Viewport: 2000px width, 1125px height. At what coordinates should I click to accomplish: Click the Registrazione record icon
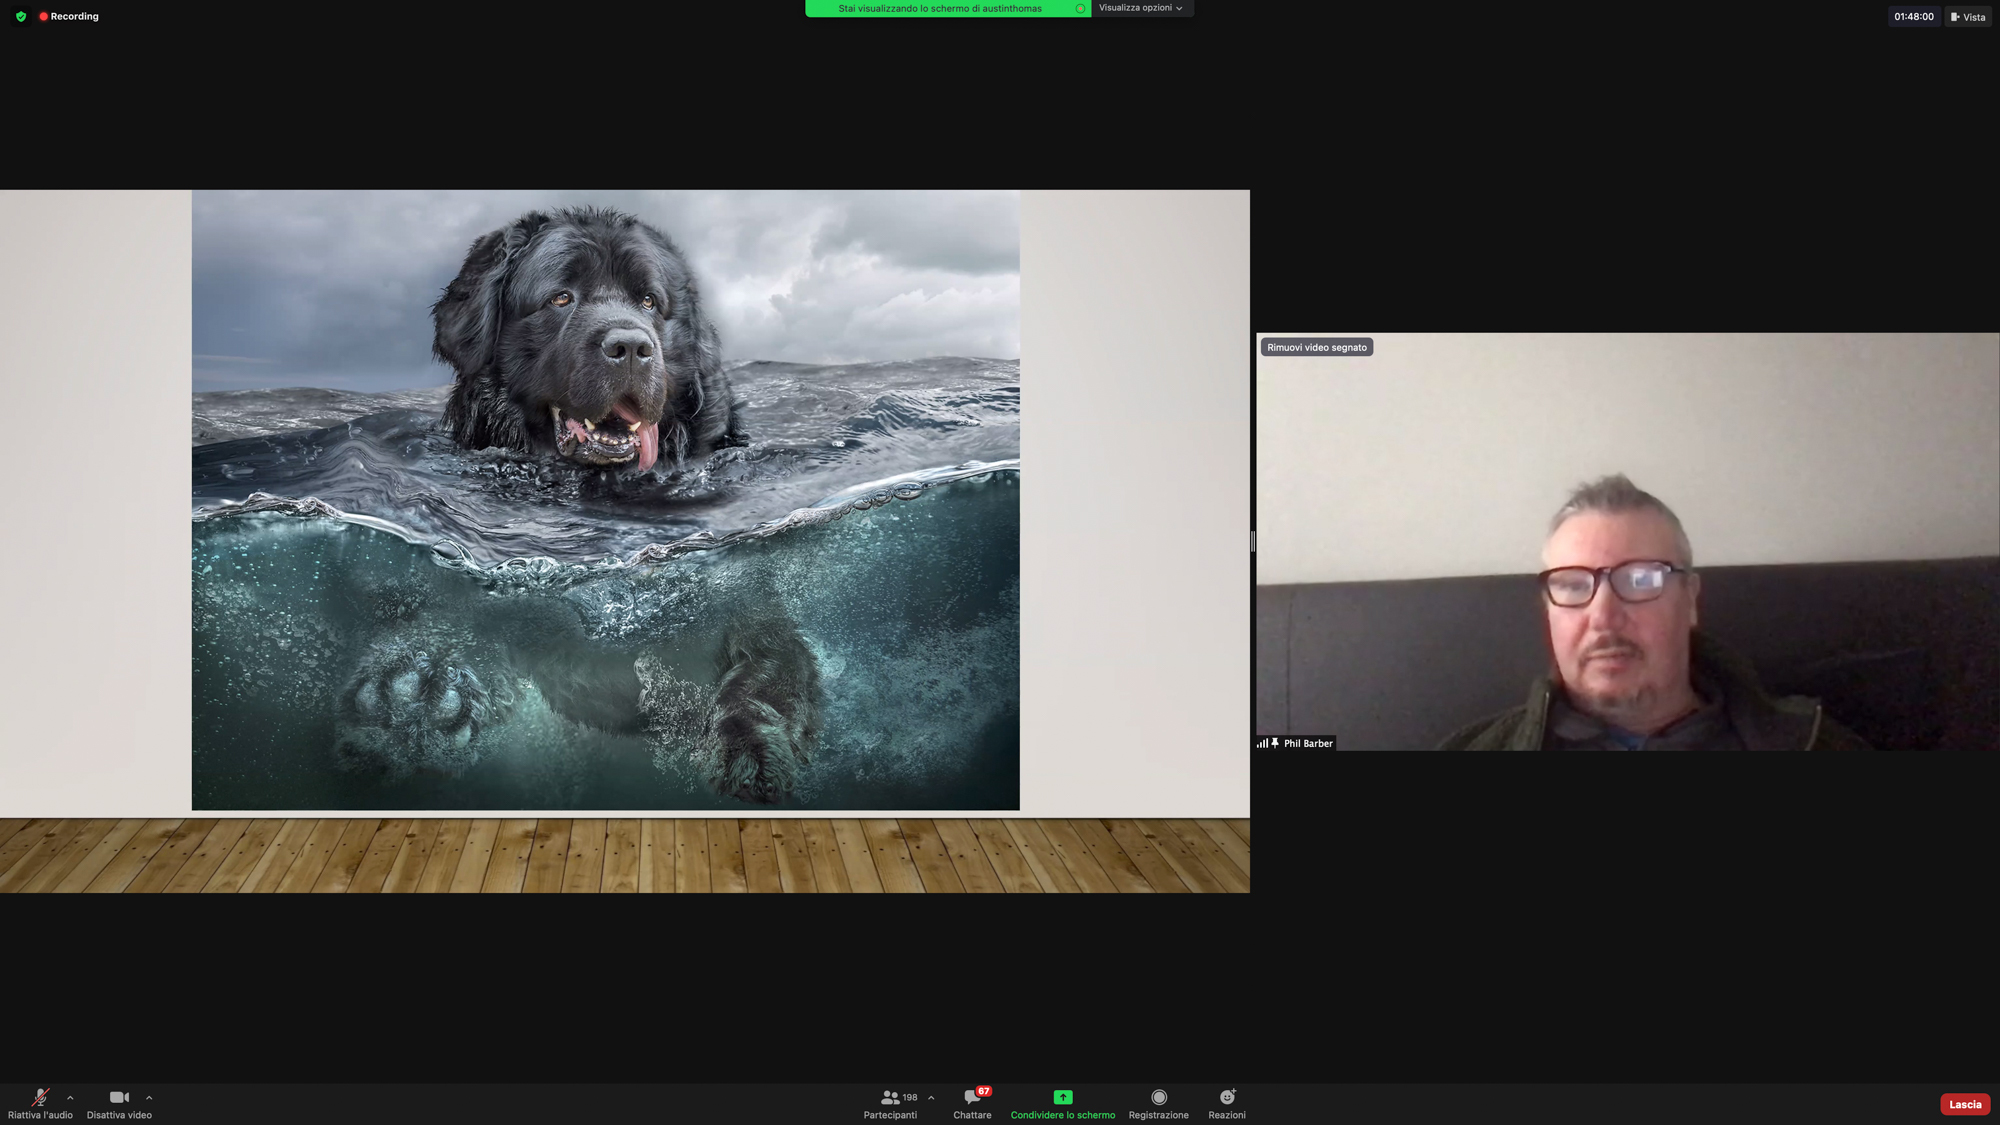1158,1097
